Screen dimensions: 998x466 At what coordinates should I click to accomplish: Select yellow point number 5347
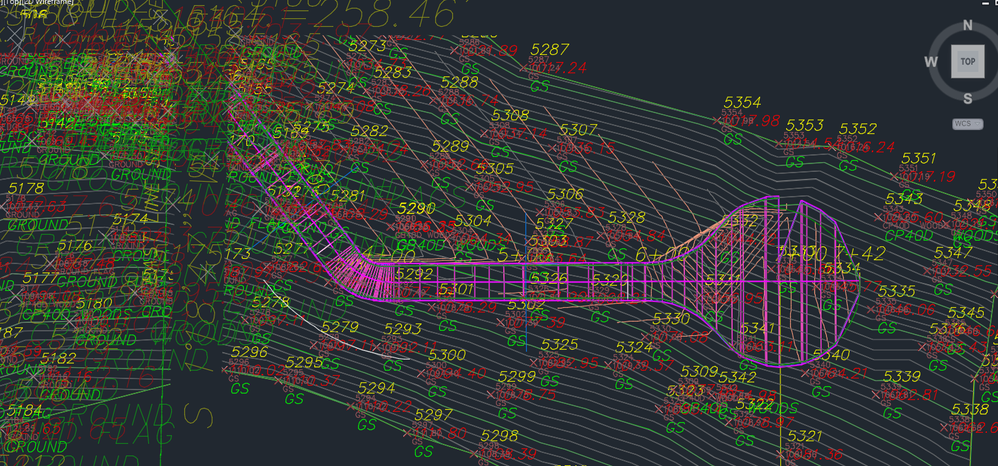coord(953,251)
